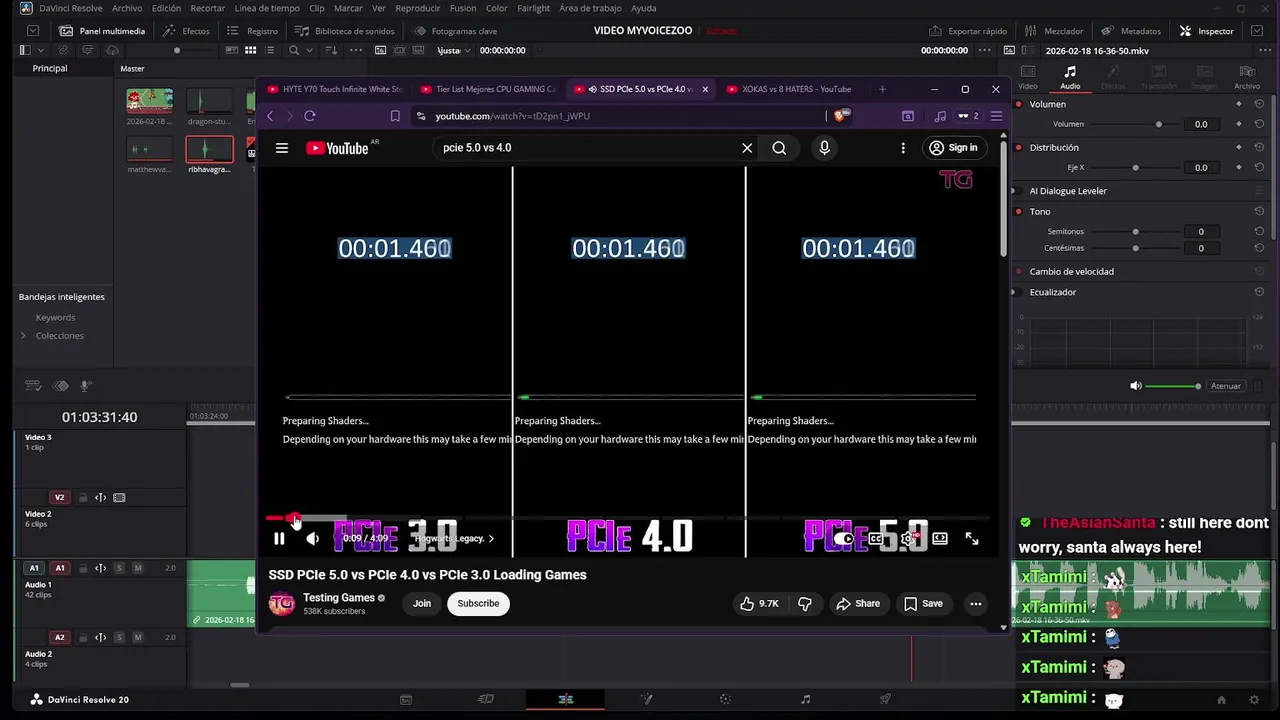Click the Atenuar button
1280x720 pixels.
point(1226,386)
